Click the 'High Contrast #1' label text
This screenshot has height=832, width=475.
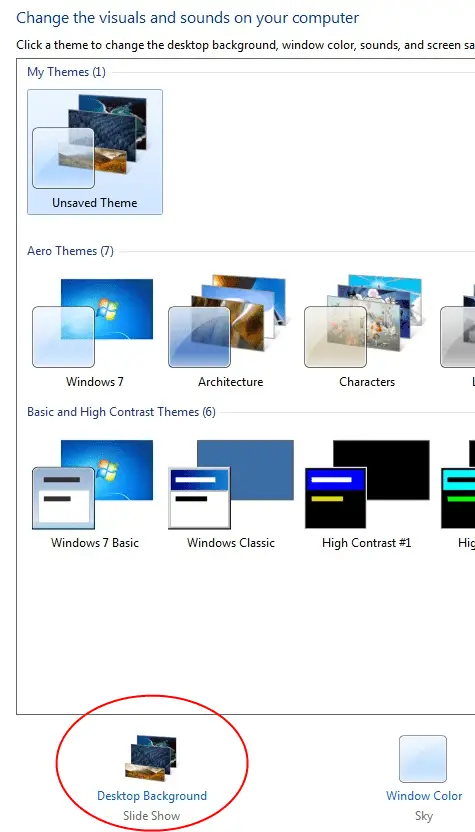pos(367,543)
